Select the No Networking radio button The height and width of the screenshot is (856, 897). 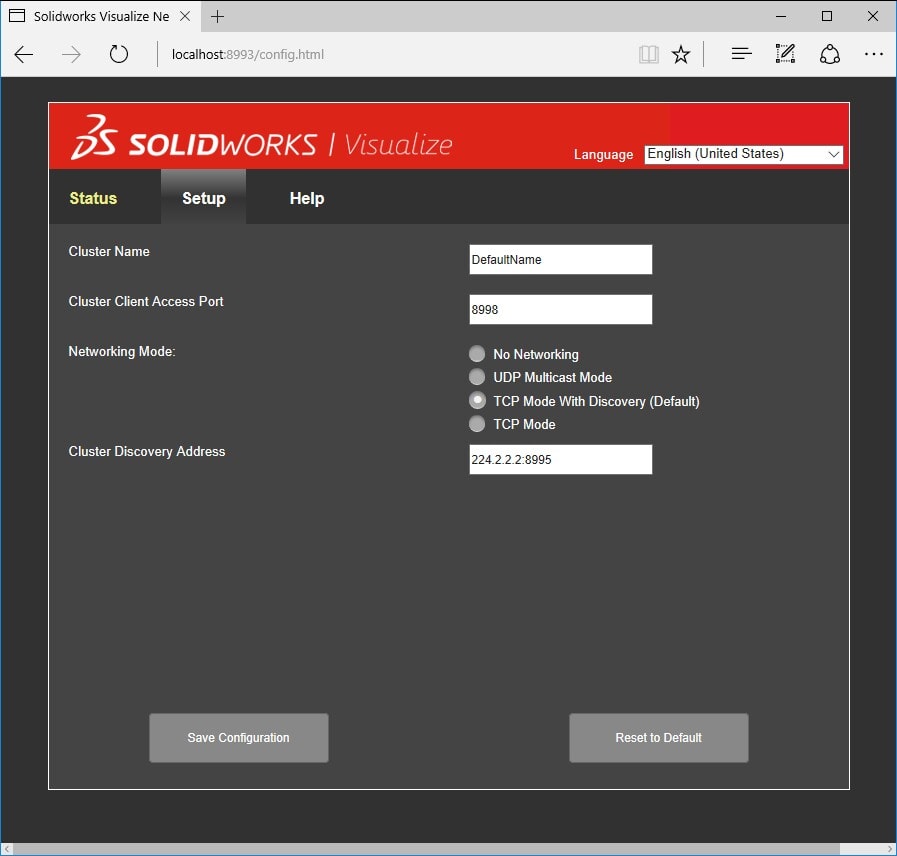477,354
